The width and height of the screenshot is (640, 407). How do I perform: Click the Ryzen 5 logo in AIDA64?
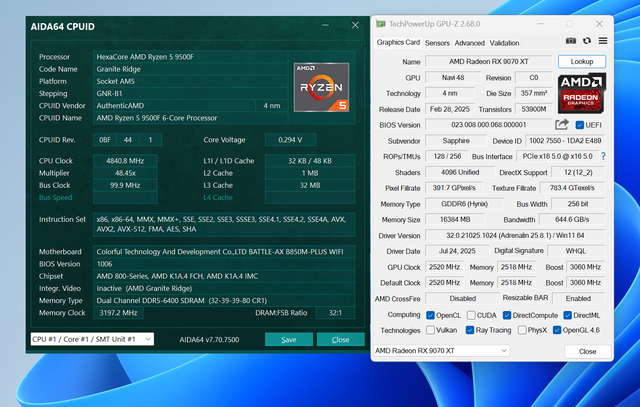(321, 87)
